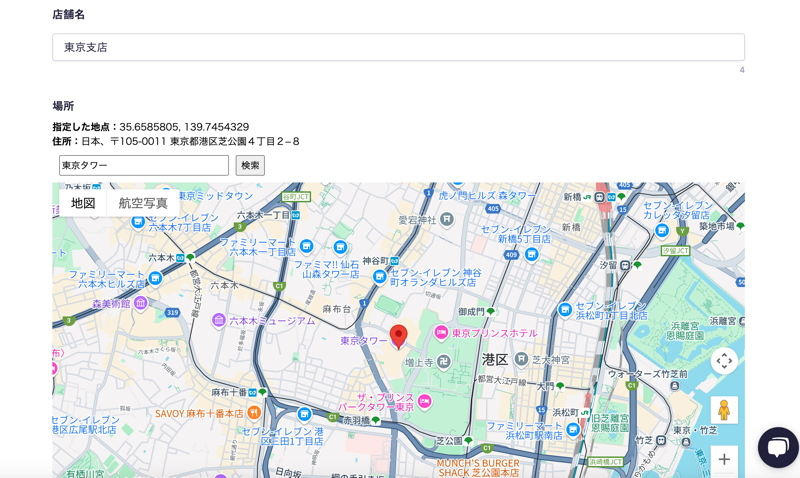The height and width of the screenshot is (478, 800).
Task: Click the 六本木ミュージアム museum marker
Action: 219,320
